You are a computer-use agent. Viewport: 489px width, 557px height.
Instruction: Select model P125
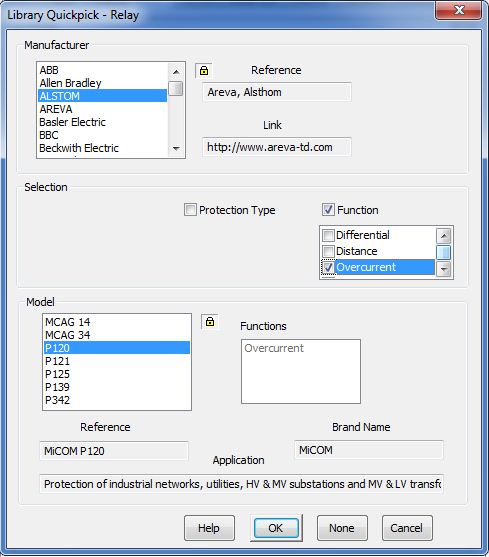point(117,374)
